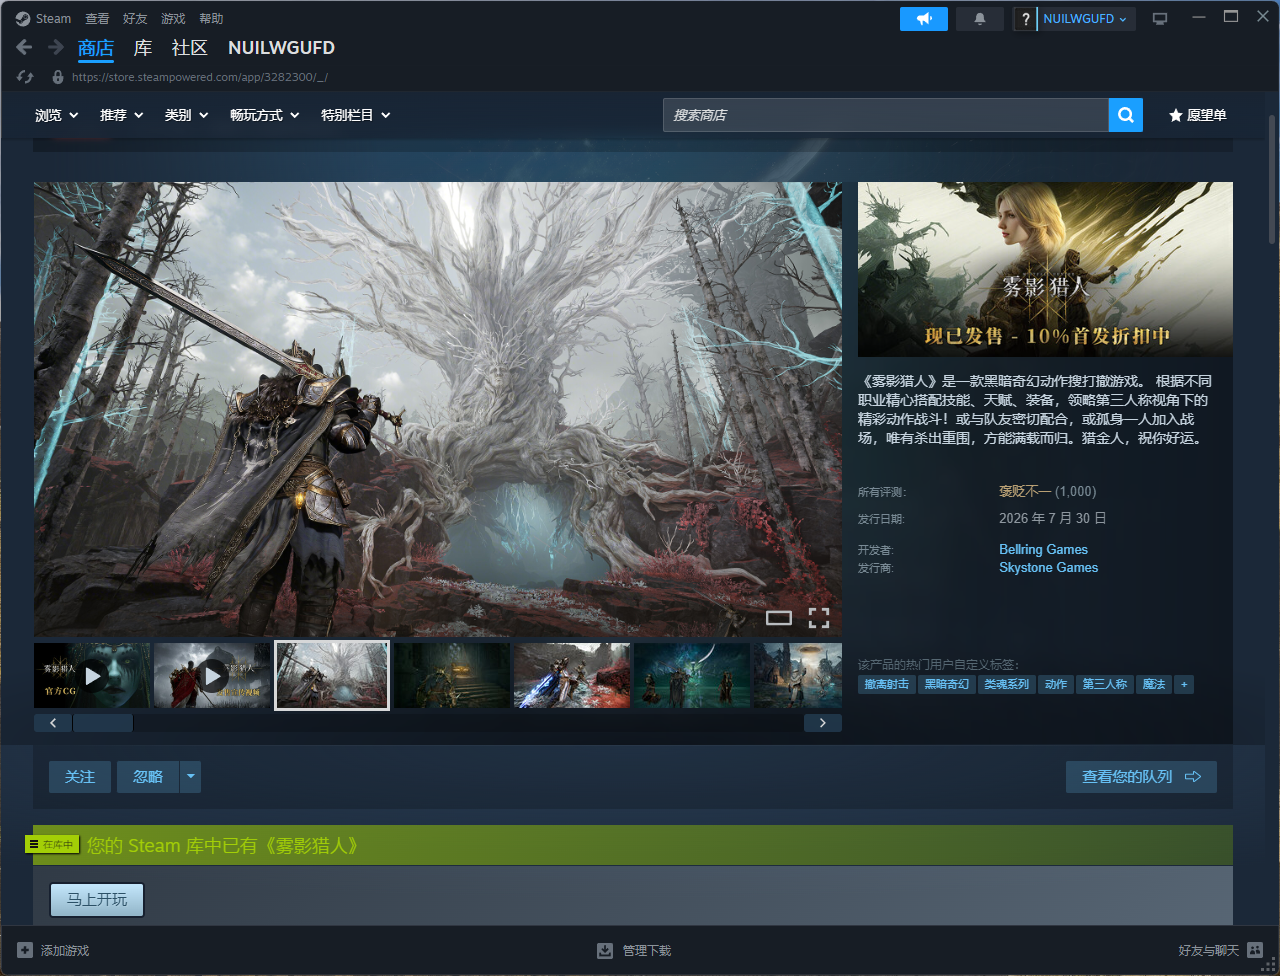
Task: Select the white tree screenshot thumbnail
Action: pos(332,676)
